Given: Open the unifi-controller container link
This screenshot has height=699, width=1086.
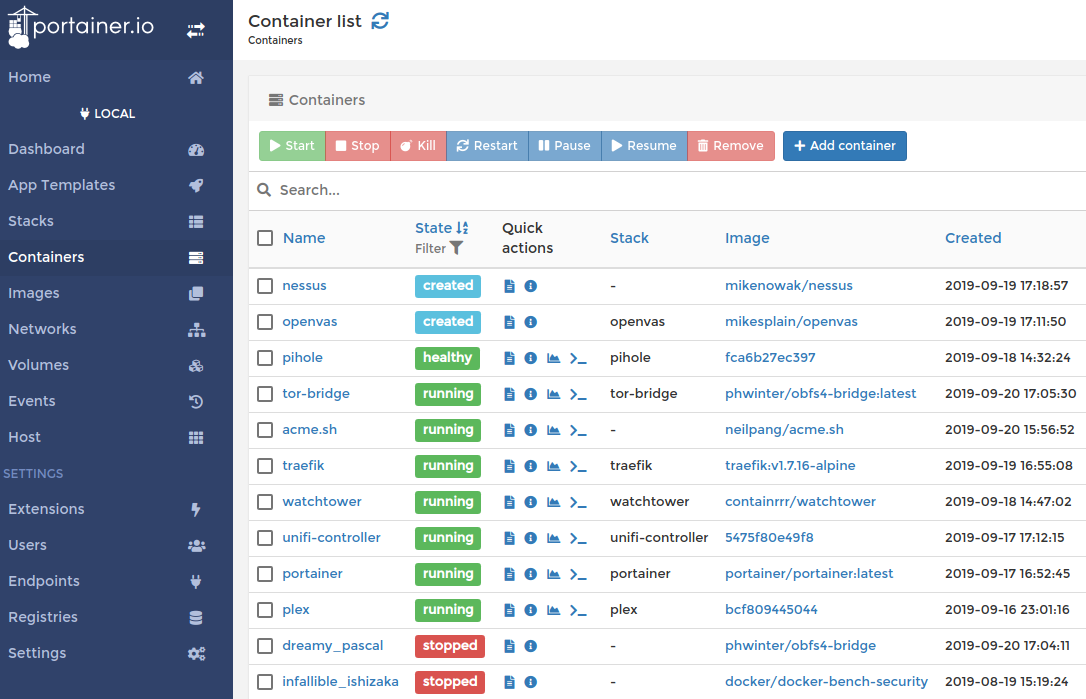Looking at the screenshot, I should pyautogui.click(x=331, y=538).
